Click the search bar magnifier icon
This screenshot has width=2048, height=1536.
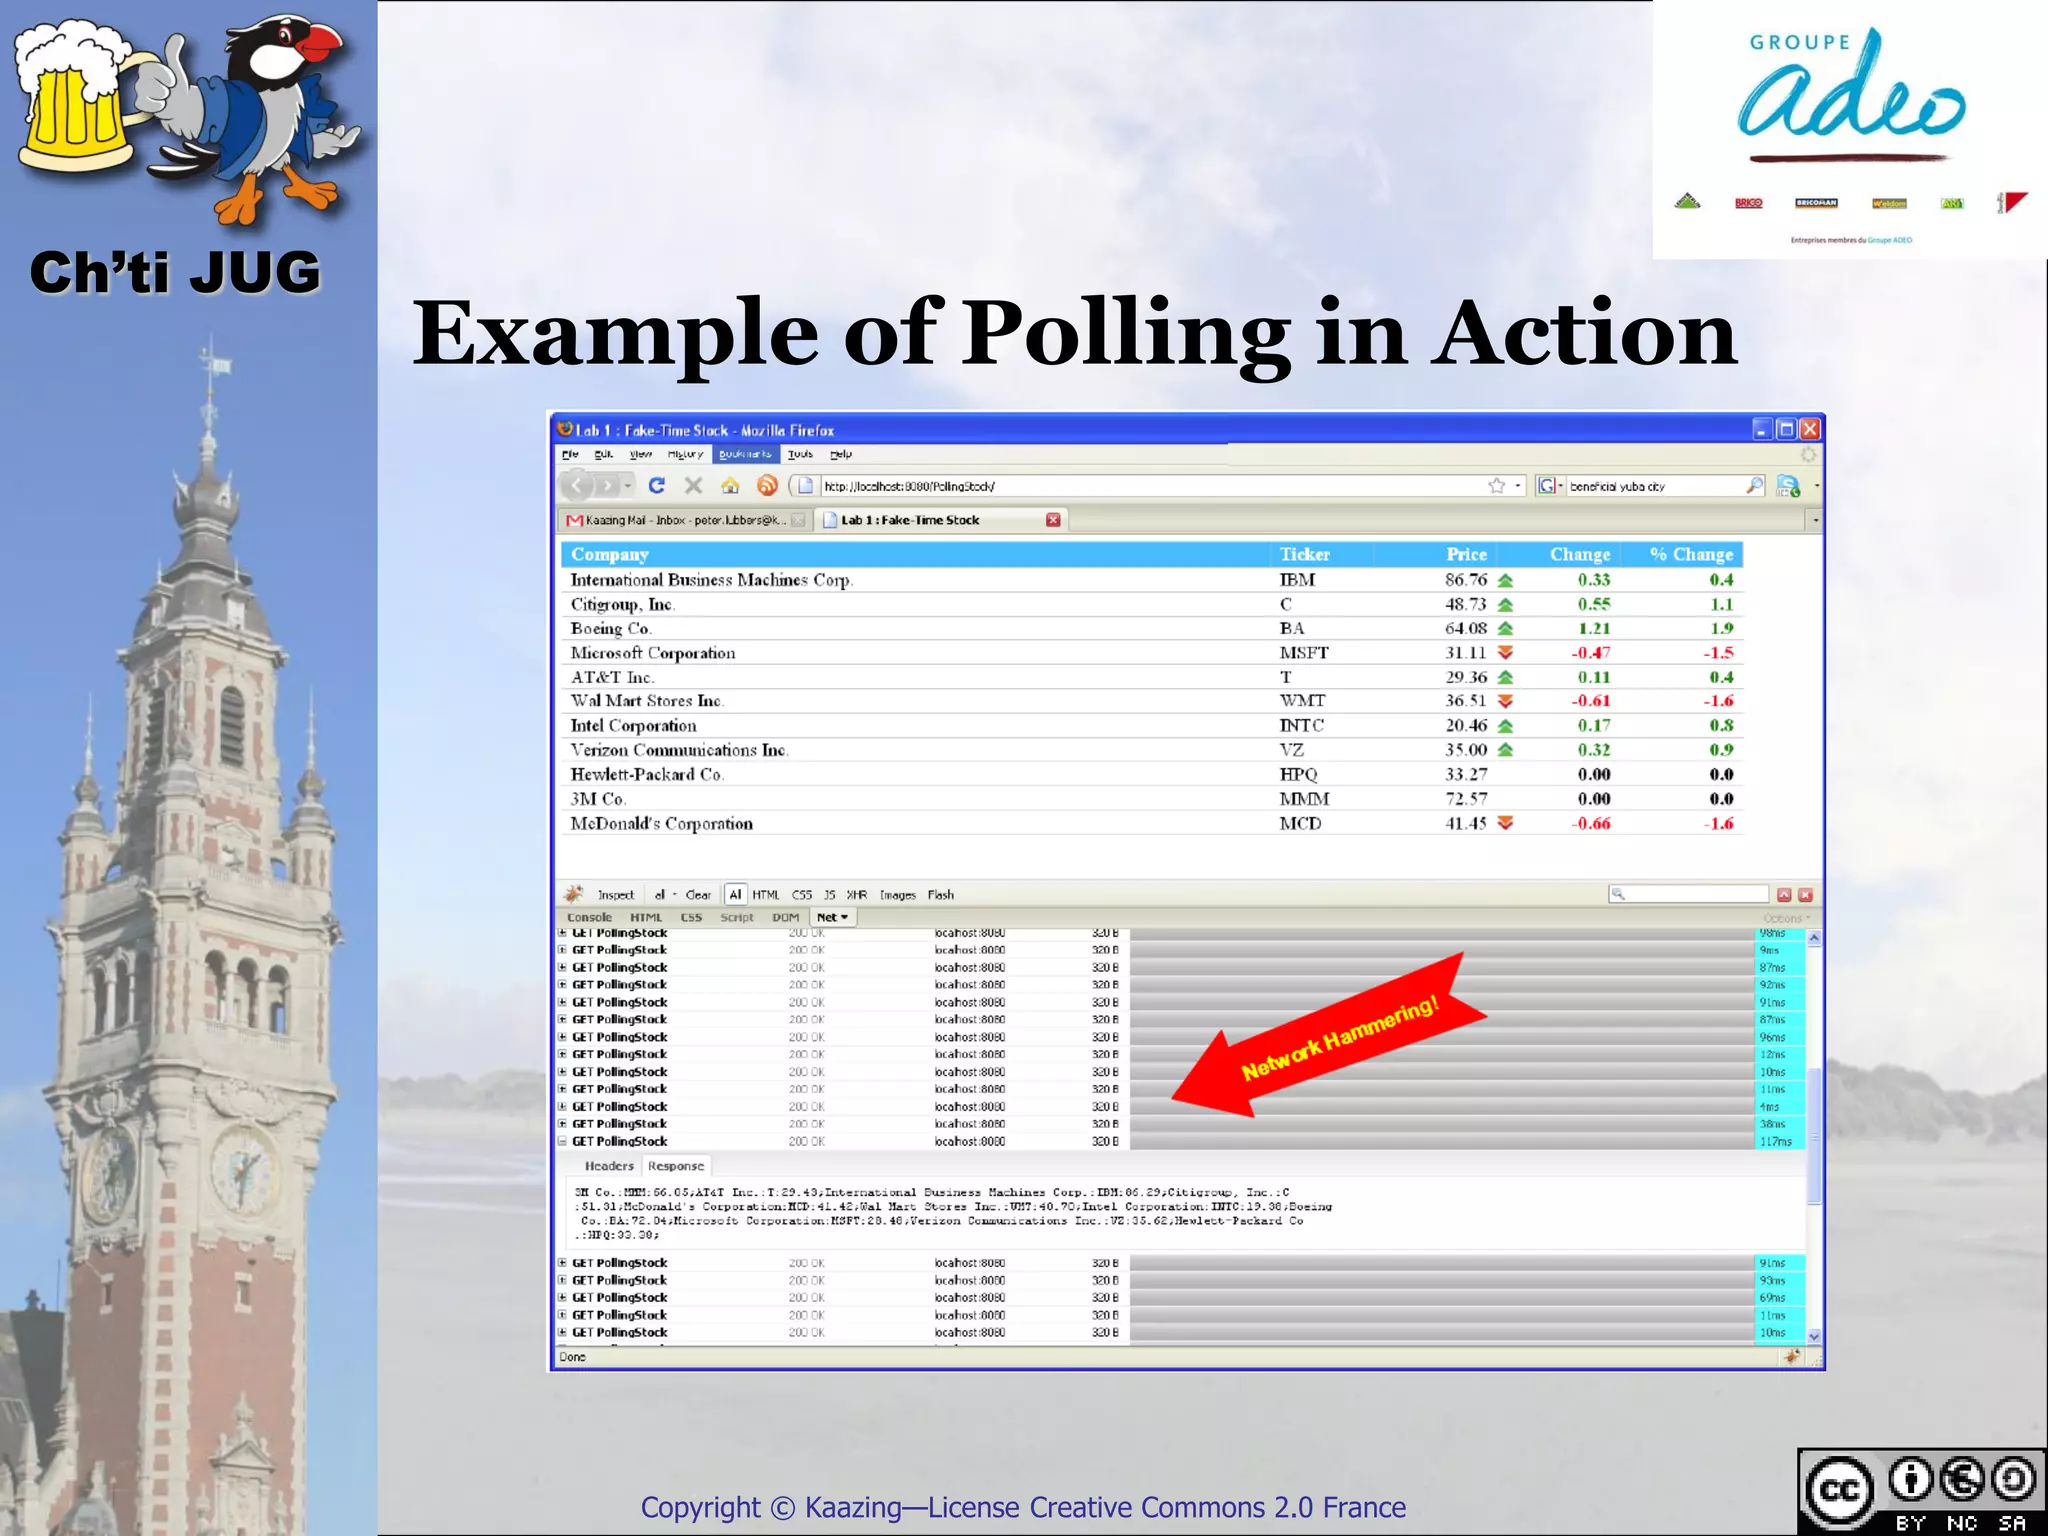pos(1754,486)
